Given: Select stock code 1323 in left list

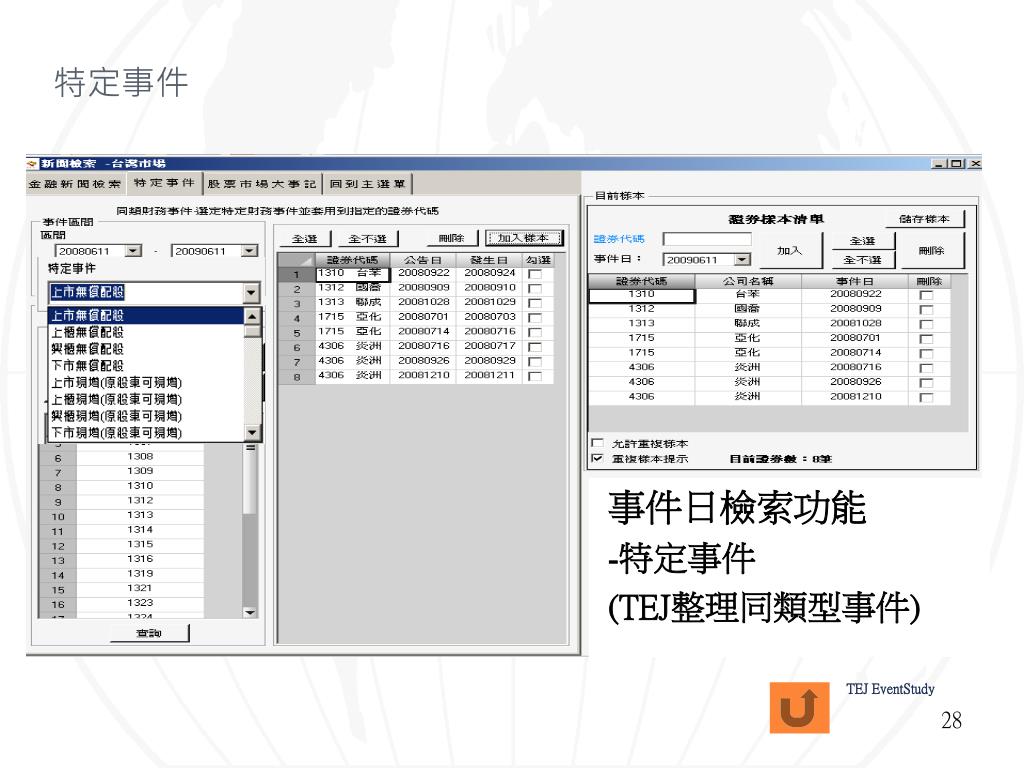Looking at the screenshot, I should click(140, 603).
